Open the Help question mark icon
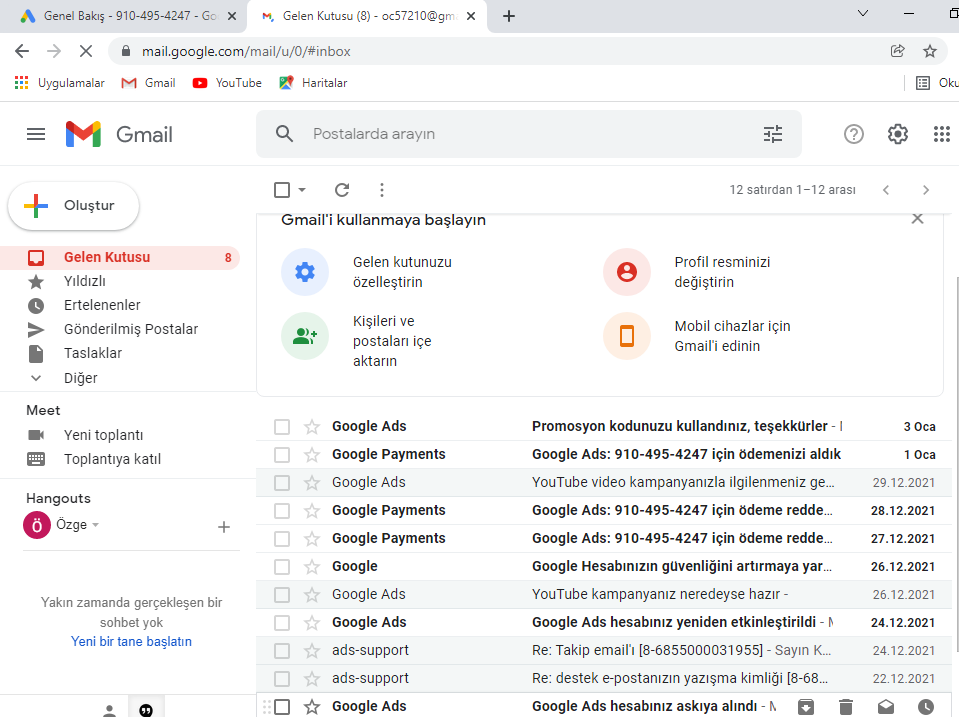This screenshot has height=717, width=959. point(853,133)
